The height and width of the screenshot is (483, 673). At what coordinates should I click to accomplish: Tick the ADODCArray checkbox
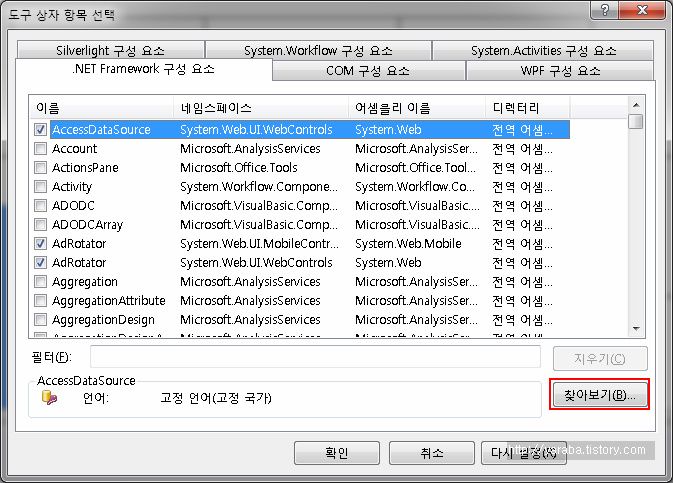pyautogui.click(x=40, y=225)
